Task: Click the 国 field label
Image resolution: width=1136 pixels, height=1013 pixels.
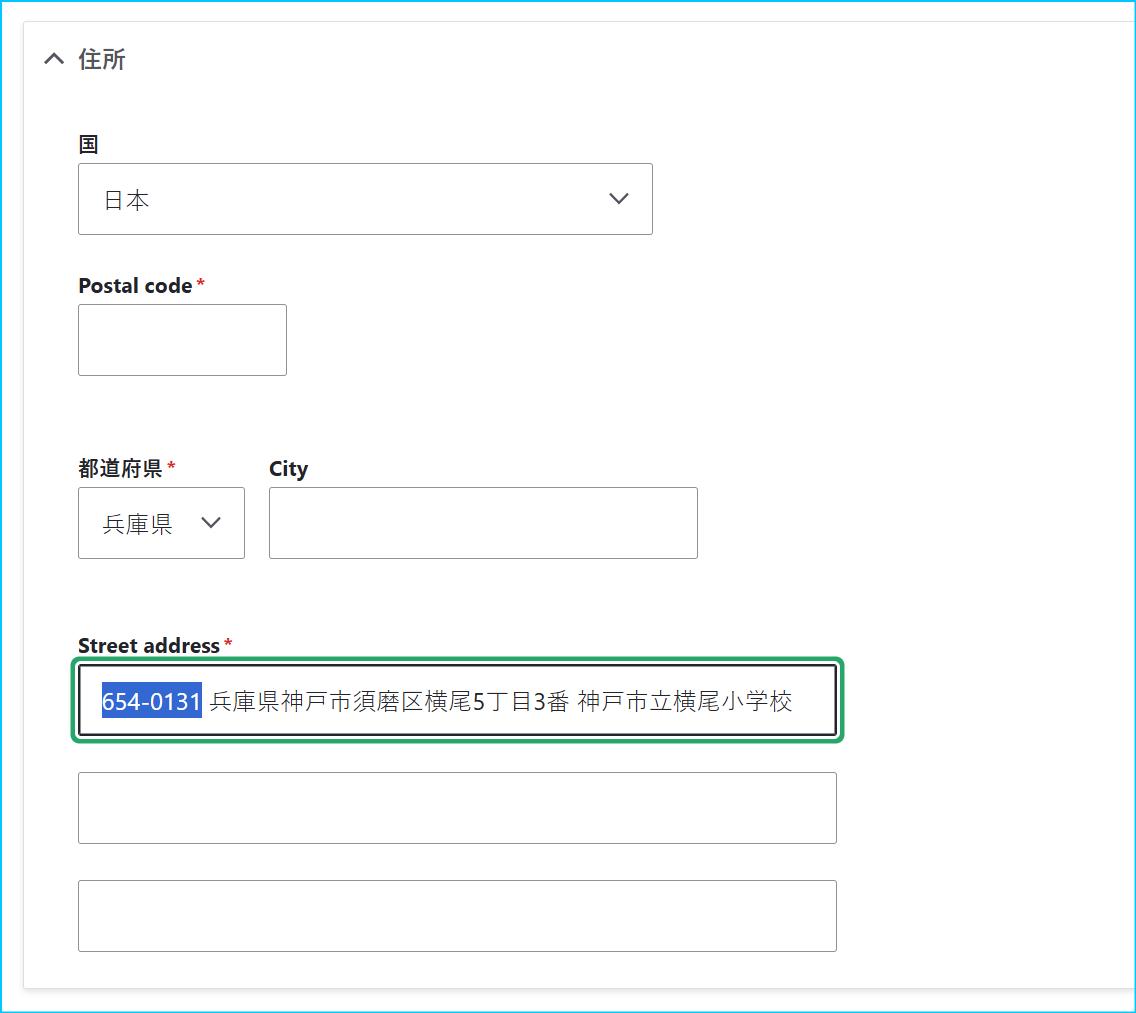Action: click(x=89, y=145)
